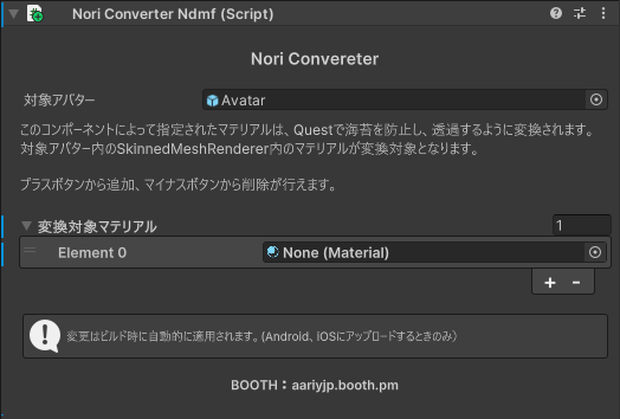Screen dimensions: 620x419
Task: Select the None (Material) field
Action: tap(434, 252)
